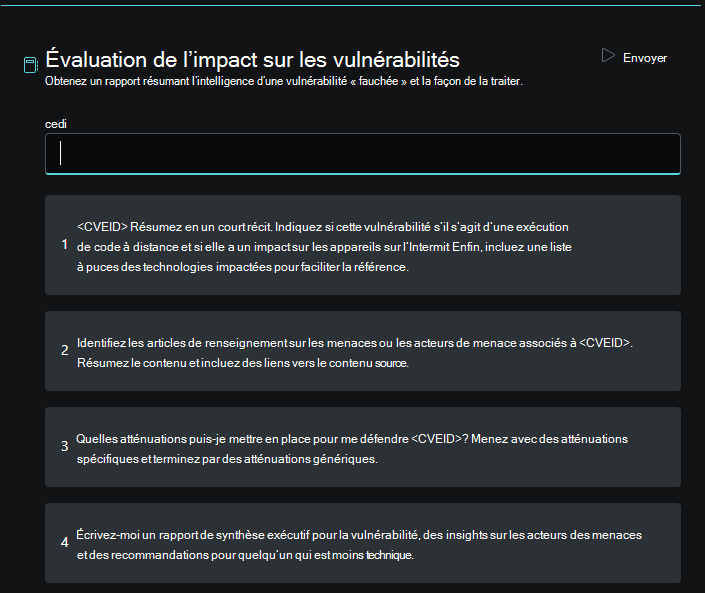Choose prompt 4 executive synthesis report
The height and width of the screenshot is (593, 705).
(362, 543)
